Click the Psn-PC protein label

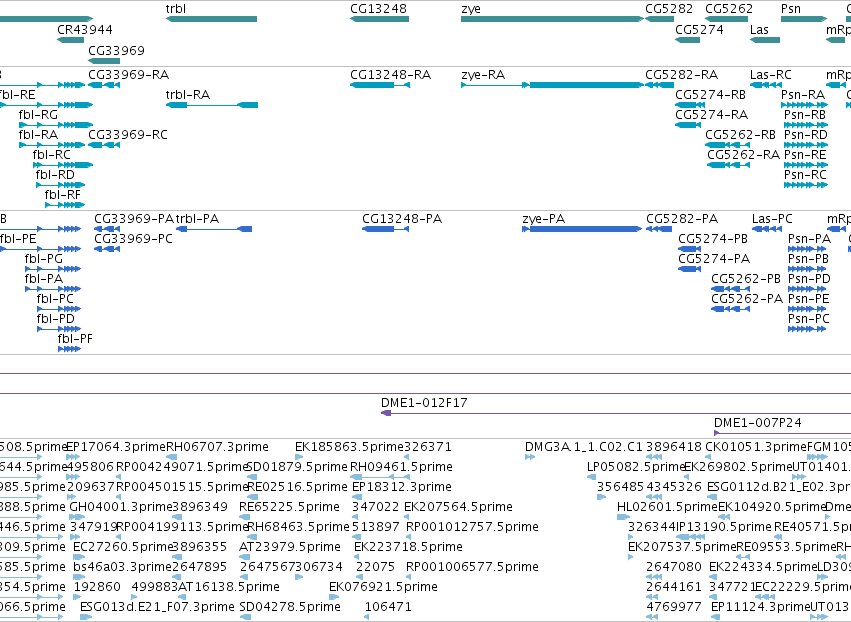point(808,319)
